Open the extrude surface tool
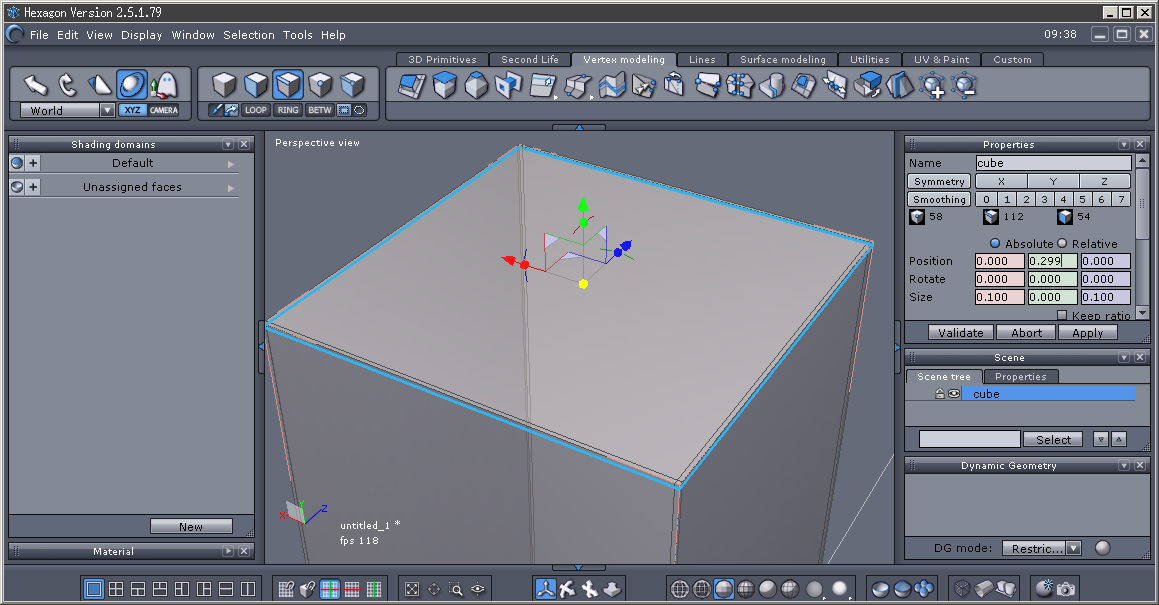The image size is (1159, 605). pos(412,85)
